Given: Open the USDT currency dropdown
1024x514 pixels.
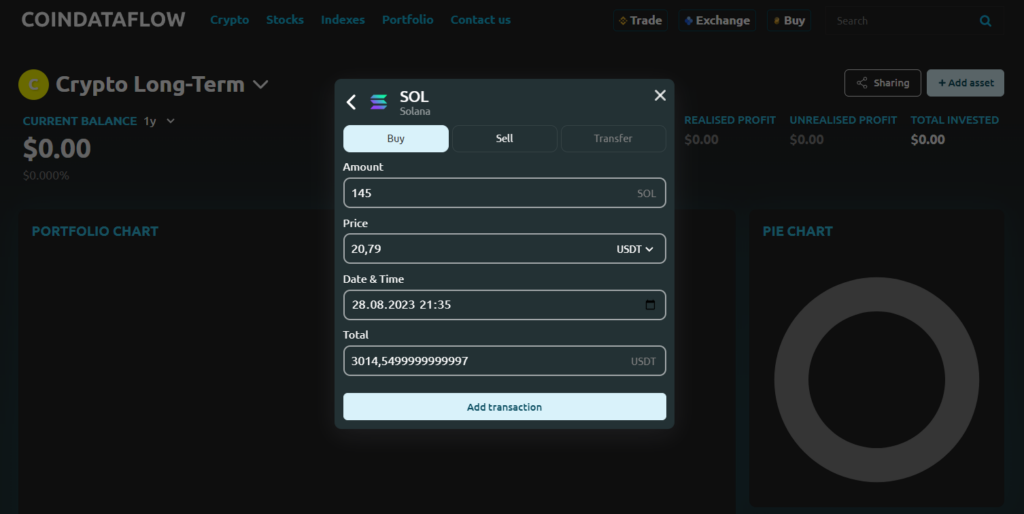Looking at the screenshot, I should (635, 249).
